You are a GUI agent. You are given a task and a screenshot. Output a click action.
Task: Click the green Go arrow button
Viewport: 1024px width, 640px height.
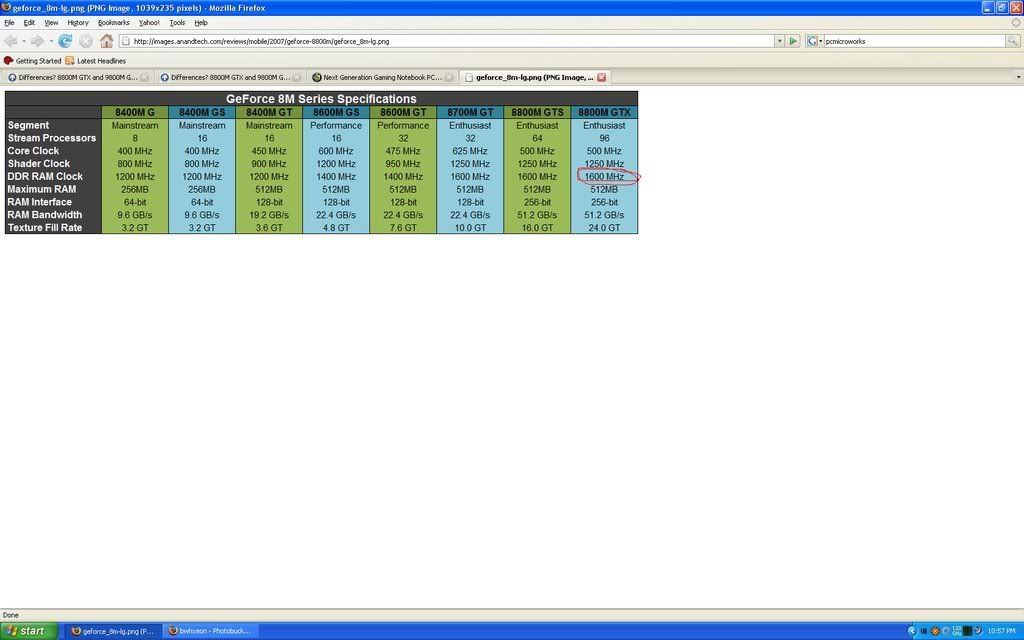coord(793,41)
